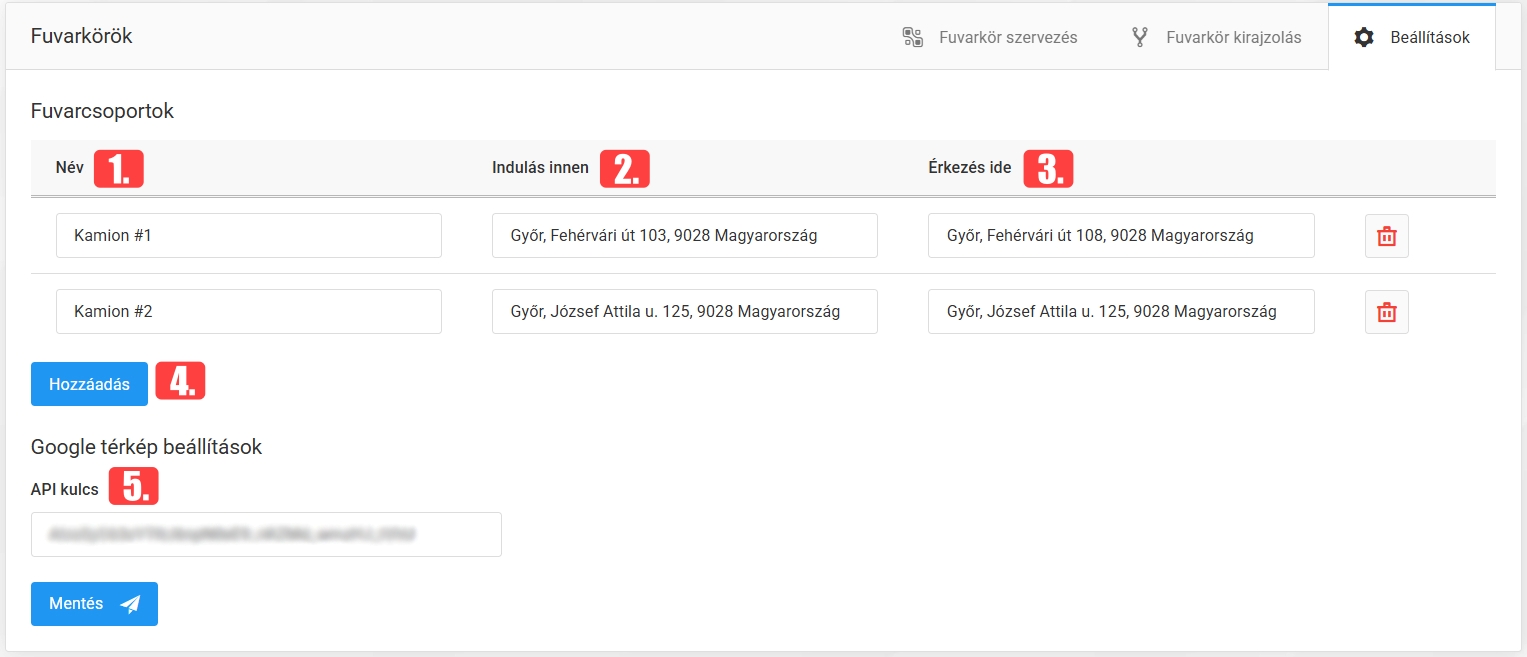This screenshot has width=1527, height=657.
Task: Save settings with the Mentés button
Action: point(94,604)
